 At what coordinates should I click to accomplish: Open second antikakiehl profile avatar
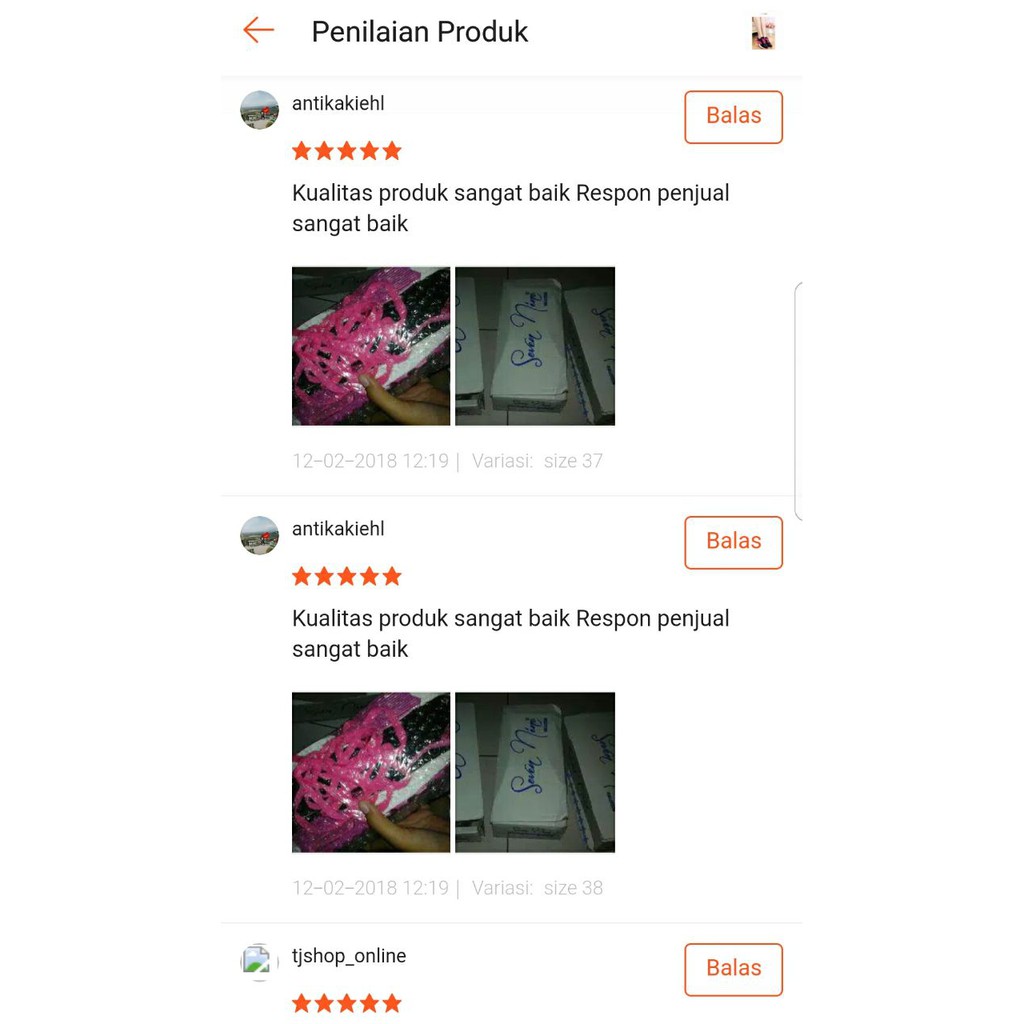coord(259,536)
